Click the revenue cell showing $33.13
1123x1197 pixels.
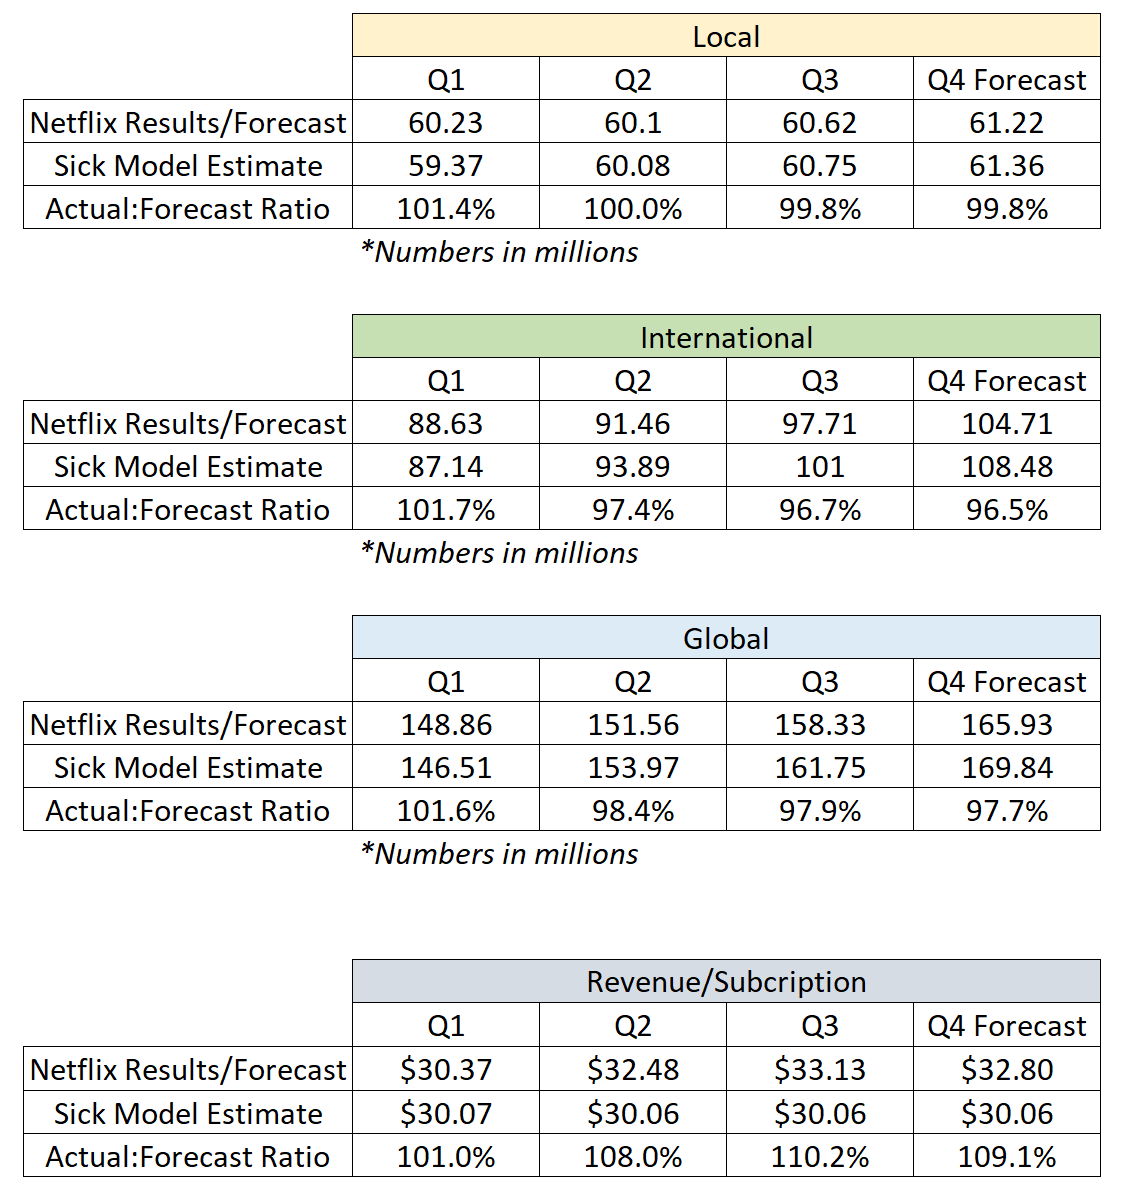(x=819, y=1069)
